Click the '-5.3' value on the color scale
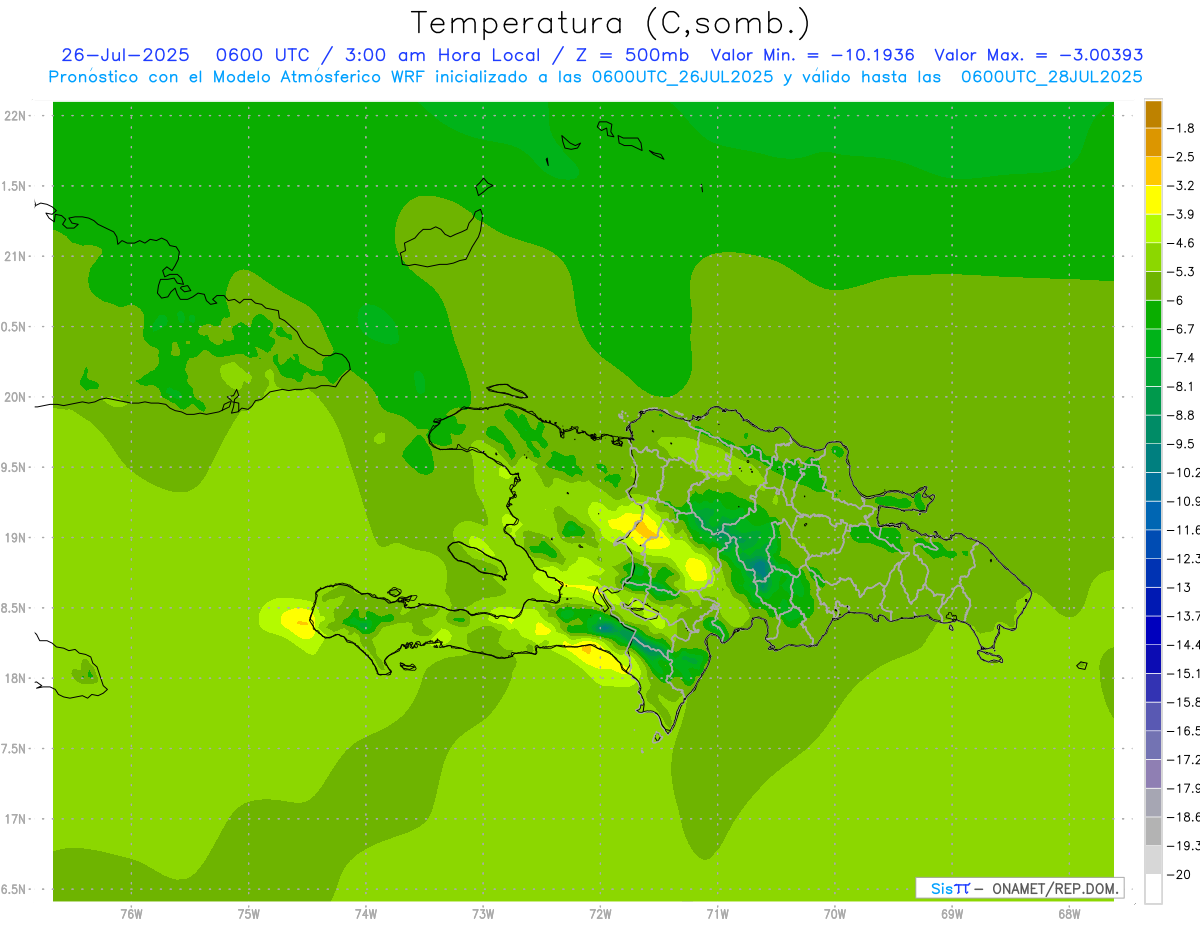1200x927 pixels. (1181, 271)
